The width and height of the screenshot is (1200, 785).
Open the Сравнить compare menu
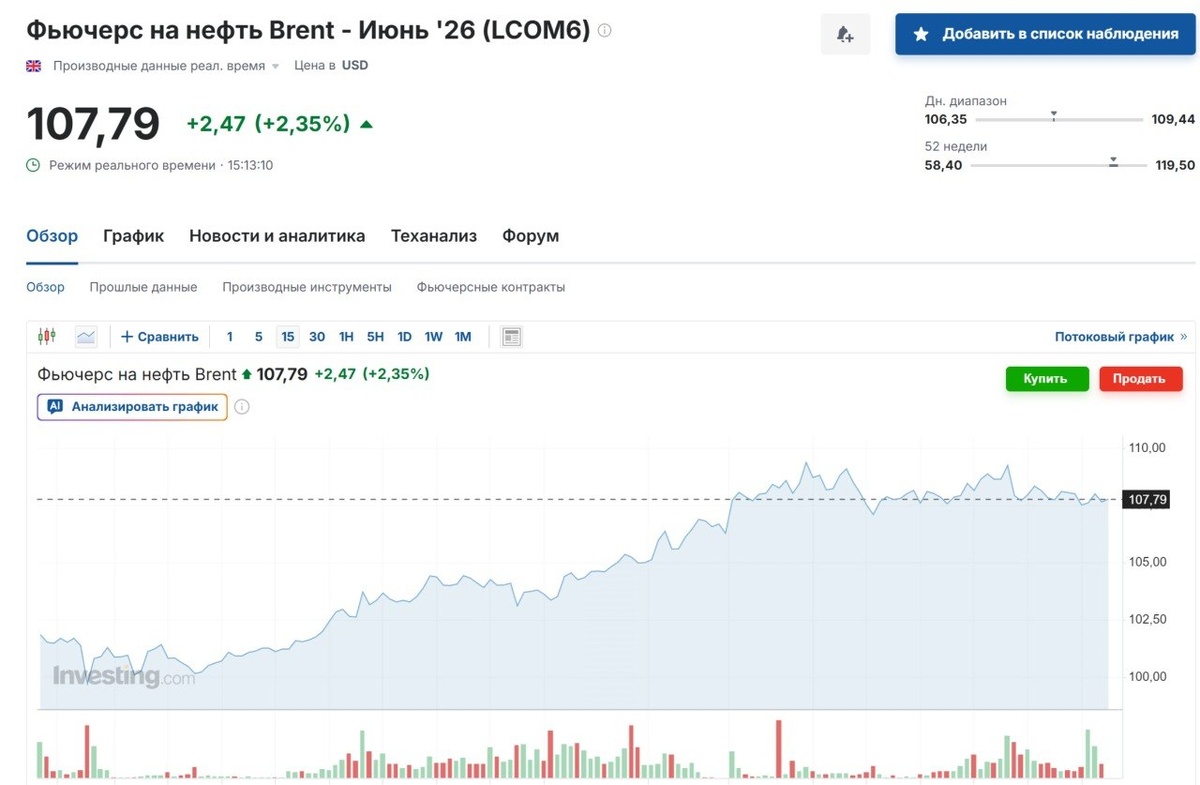click(160, 337)
